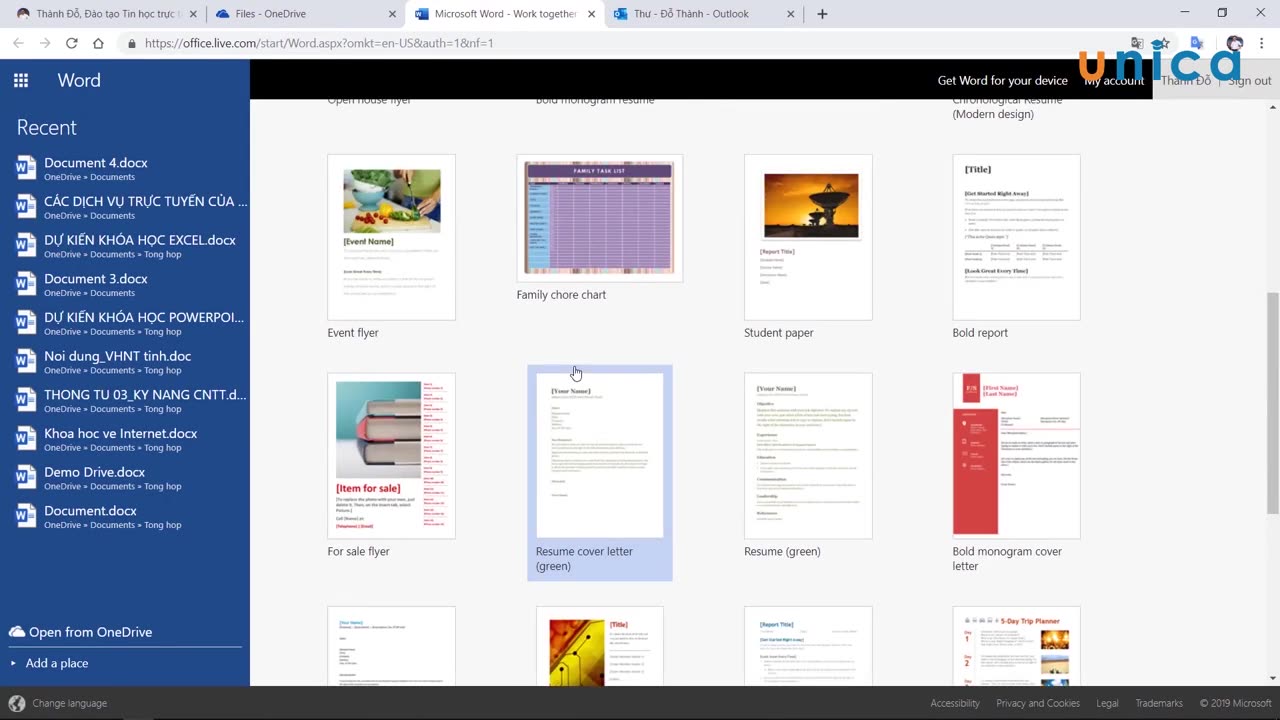
Task: Choose the Family chore chart template
Action: (x=599, y=218)
